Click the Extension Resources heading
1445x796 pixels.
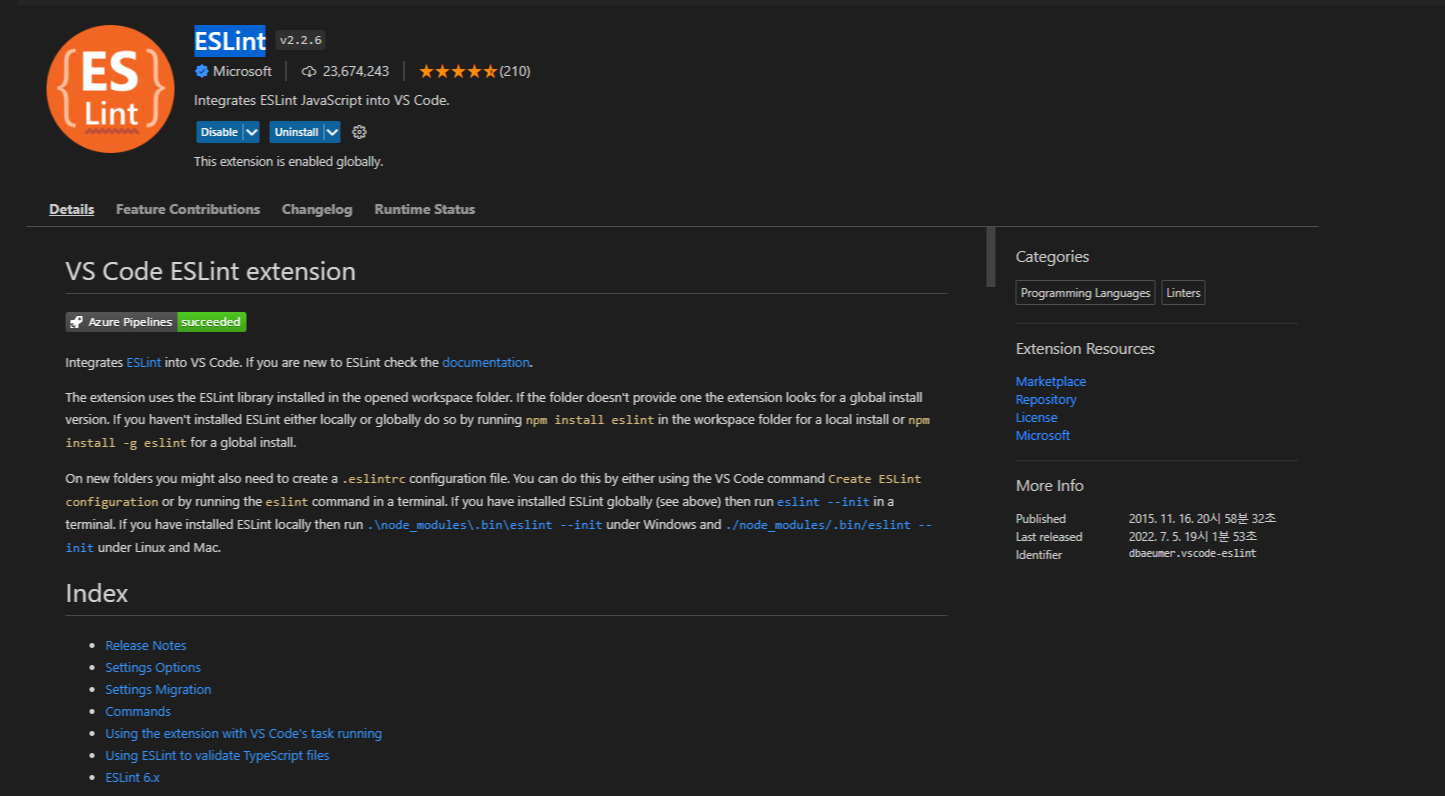(x=1085, y=348)
